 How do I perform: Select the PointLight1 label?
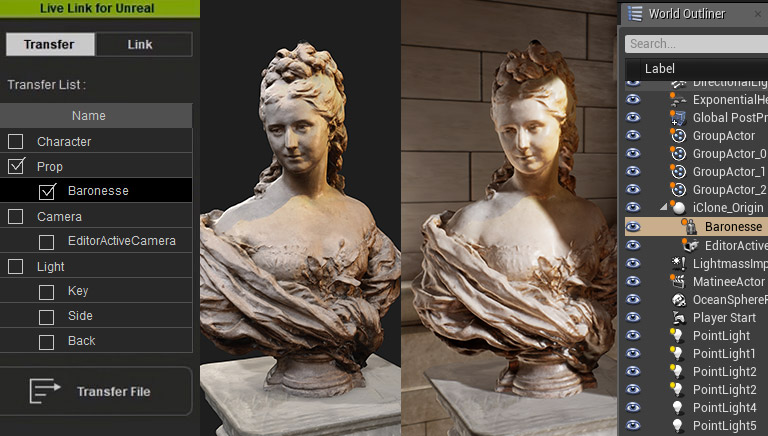724,354
